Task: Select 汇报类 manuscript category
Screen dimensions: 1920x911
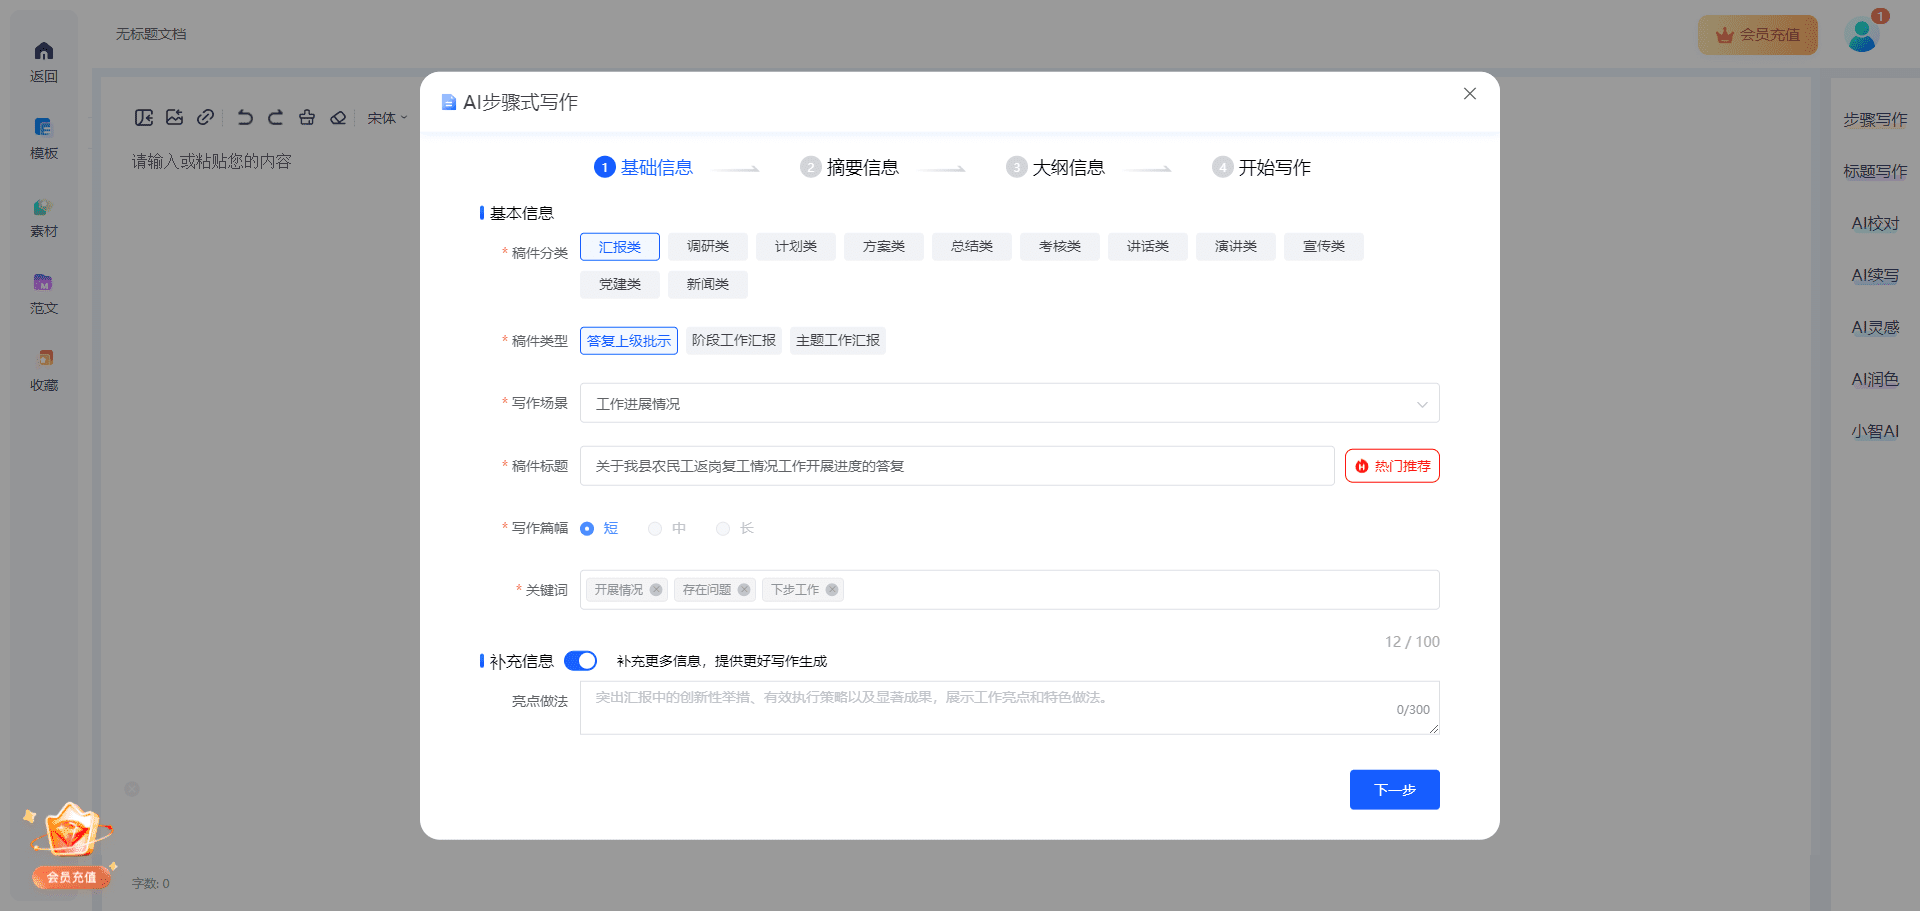Action: pos(620,247)
